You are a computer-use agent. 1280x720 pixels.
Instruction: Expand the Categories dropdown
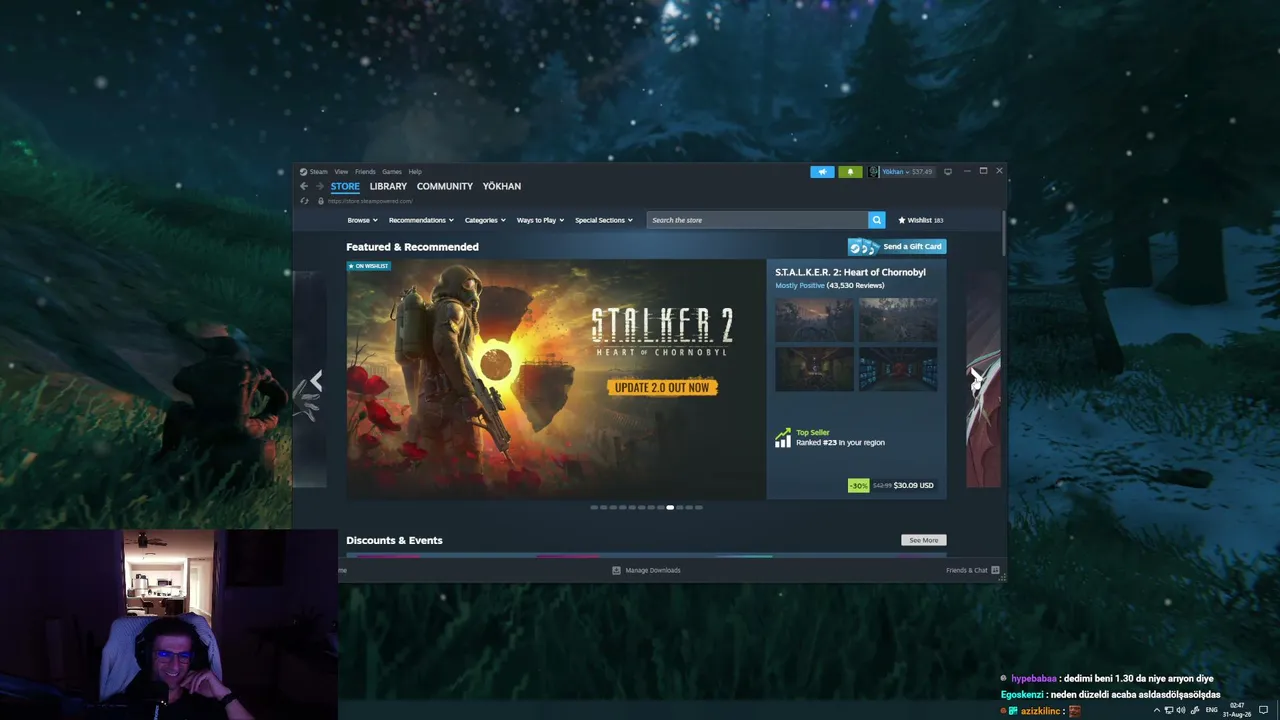[x=485, y=220]
